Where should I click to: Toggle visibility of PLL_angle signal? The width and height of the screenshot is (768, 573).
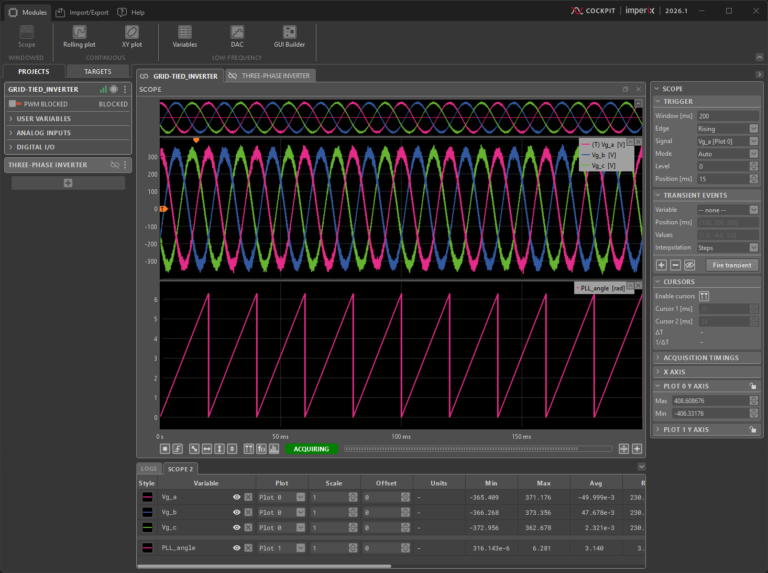tap(237, 548)
